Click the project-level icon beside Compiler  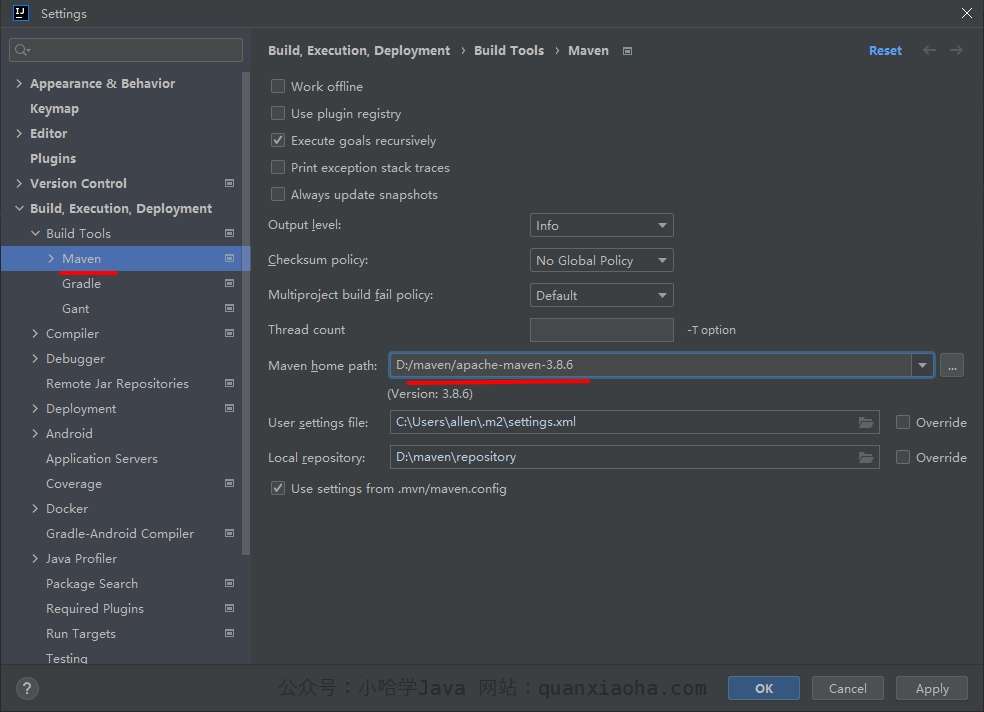[x=230, y=333]
